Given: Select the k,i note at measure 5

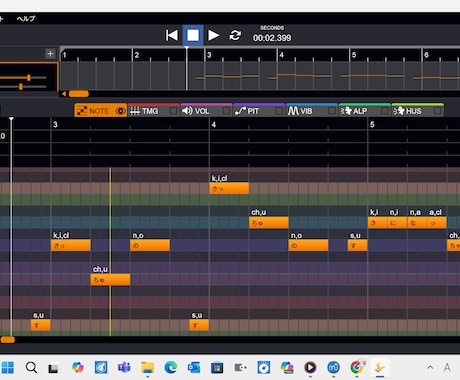Looking at the screenshot, I should coord(378,222).
